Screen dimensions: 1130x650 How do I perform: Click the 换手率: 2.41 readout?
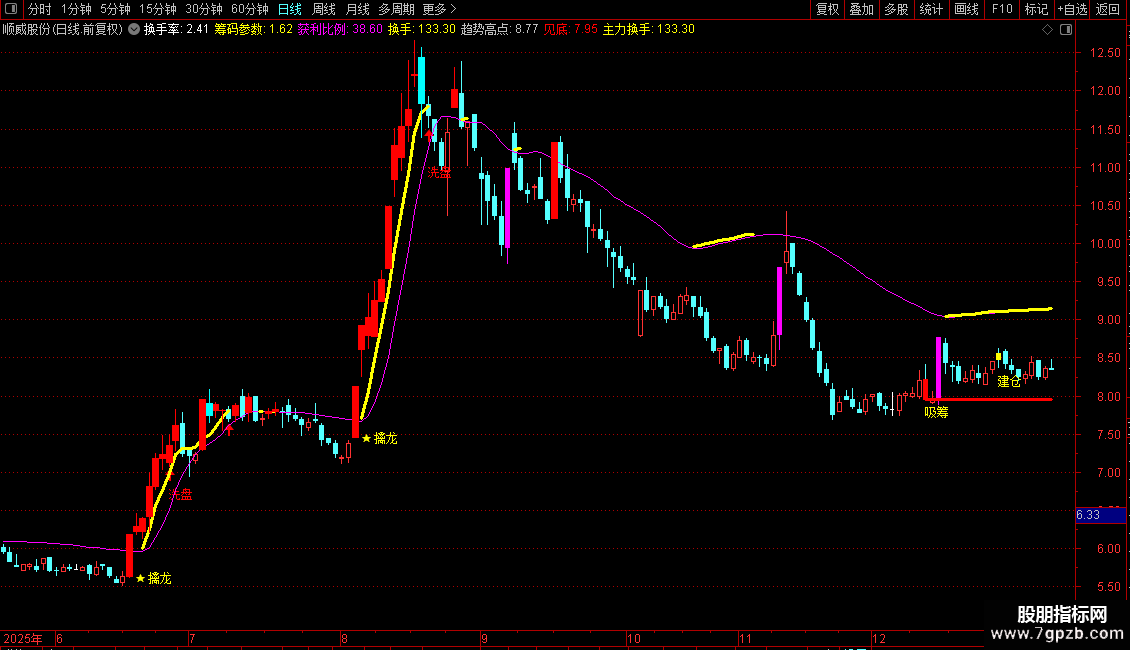click(x=176, y=30)
